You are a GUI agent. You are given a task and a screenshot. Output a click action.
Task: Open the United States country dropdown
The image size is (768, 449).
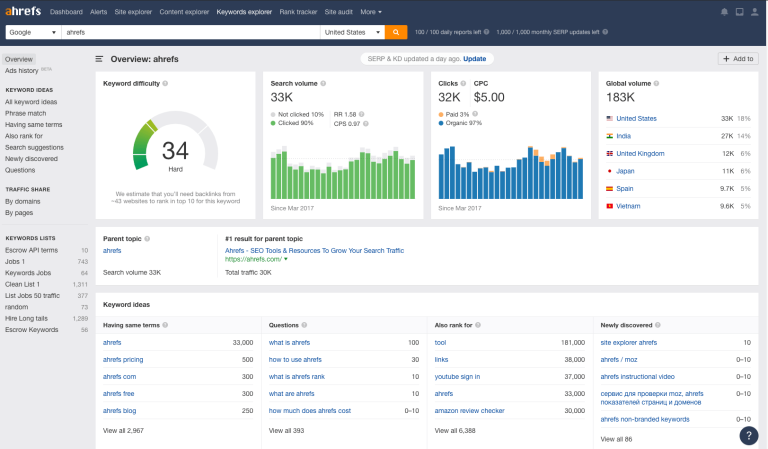pyautogui.click(x=353, y=32)
